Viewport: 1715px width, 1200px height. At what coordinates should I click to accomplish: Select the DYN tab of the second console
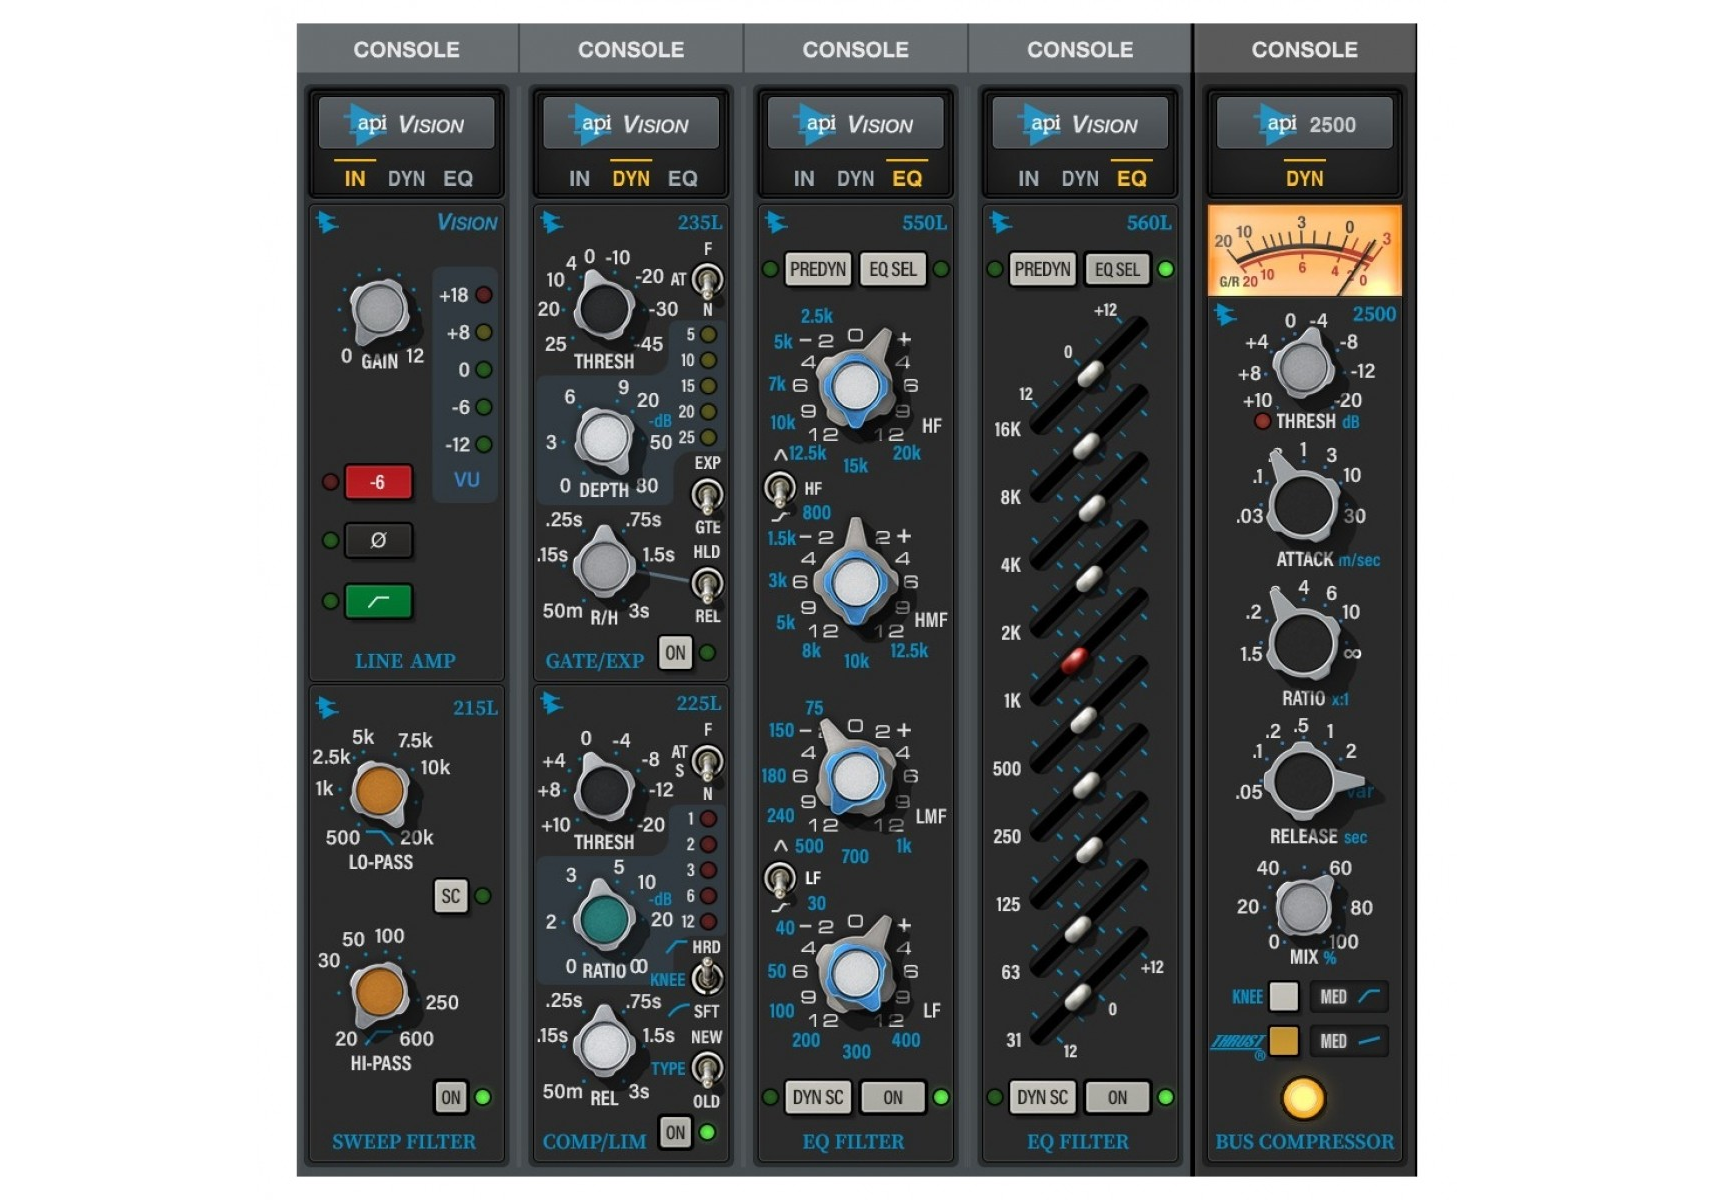coord(631,178)
